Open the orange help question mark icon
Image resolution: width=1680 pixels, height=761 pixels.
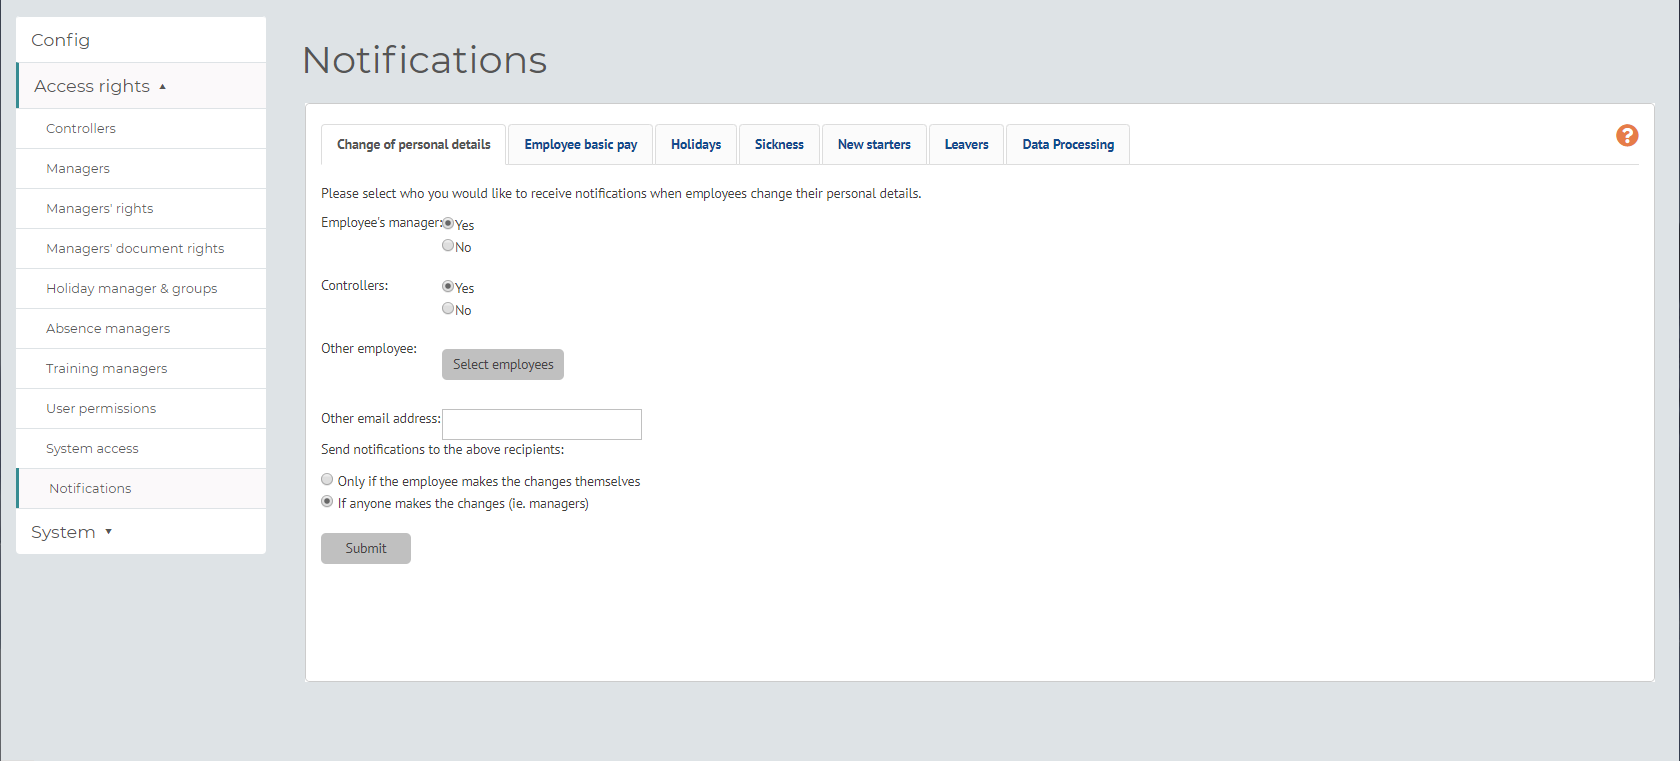click(x=1627, y=135)
